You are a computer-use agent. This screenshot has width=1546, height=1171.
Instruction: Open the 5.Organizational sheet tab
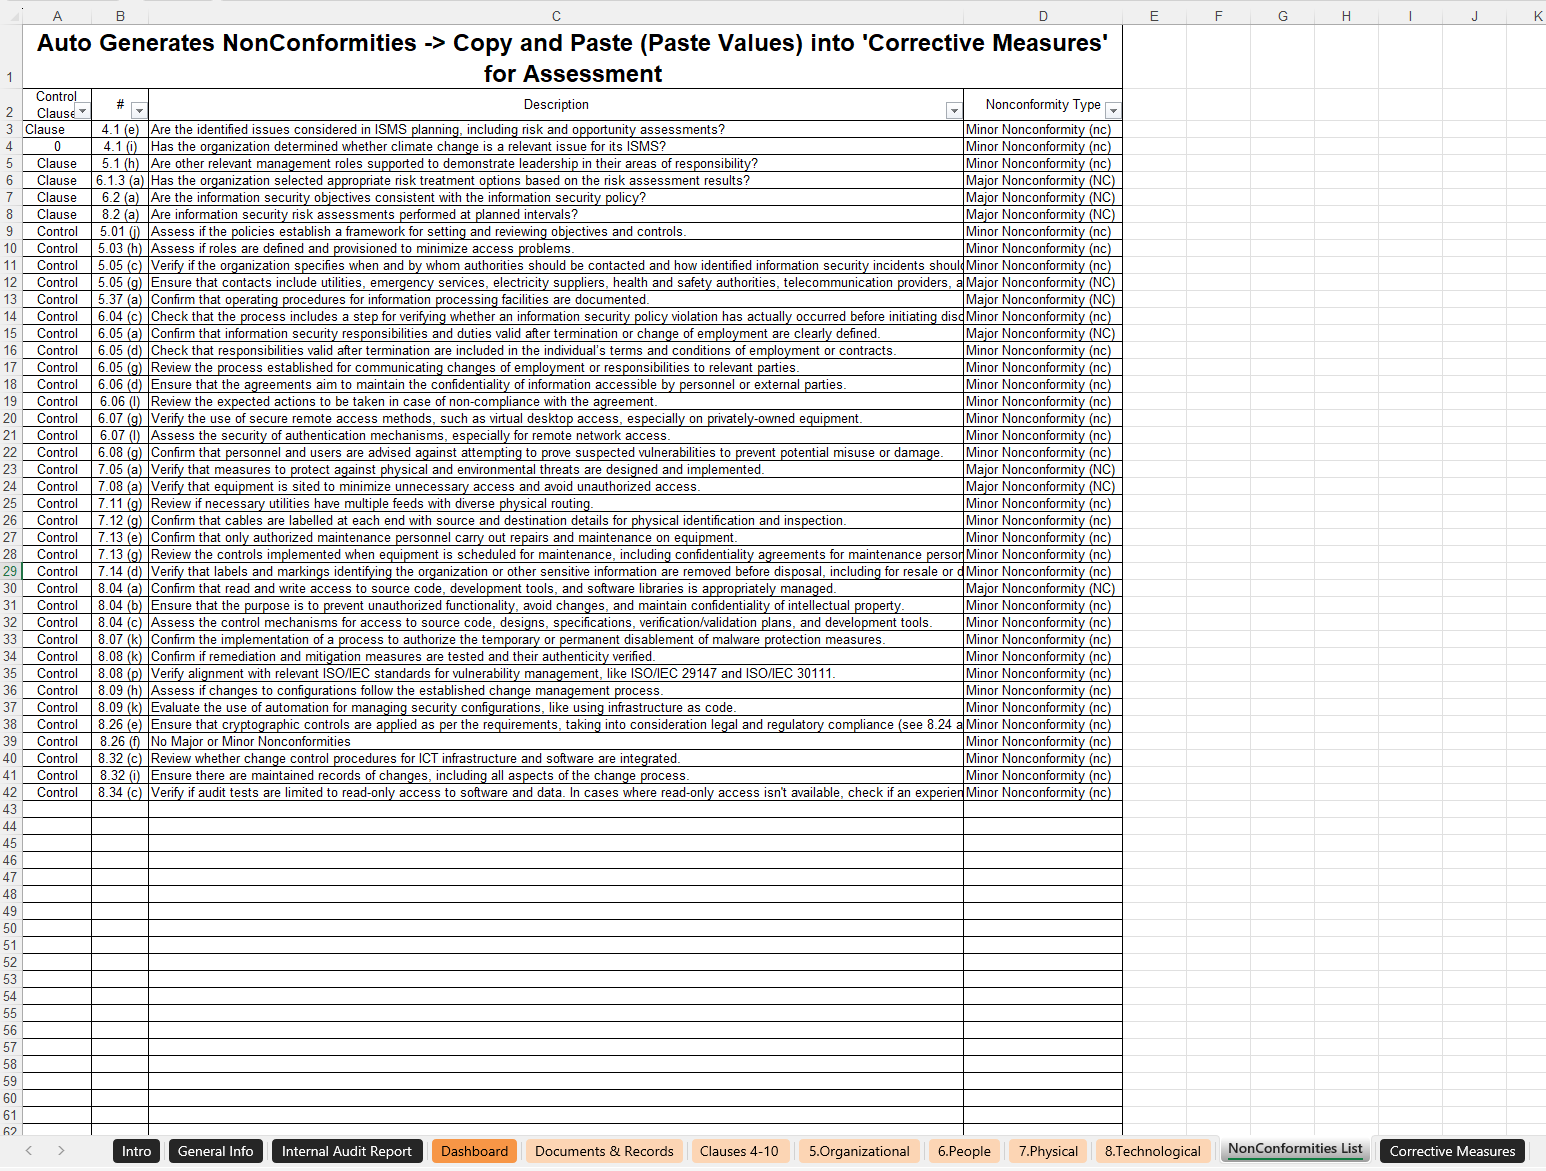pos(859,1151)
